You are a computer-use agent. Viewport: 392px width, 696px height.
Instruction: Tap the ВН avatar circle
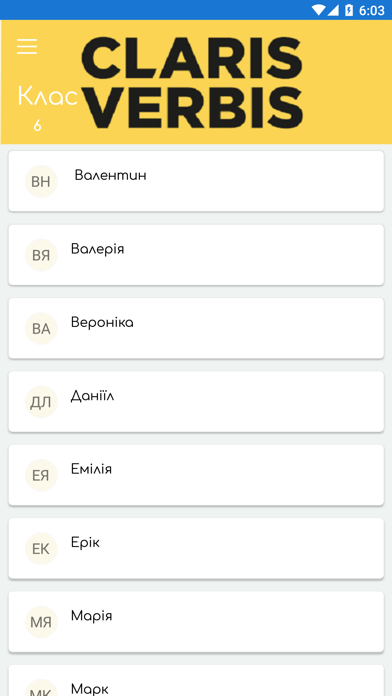41,182
